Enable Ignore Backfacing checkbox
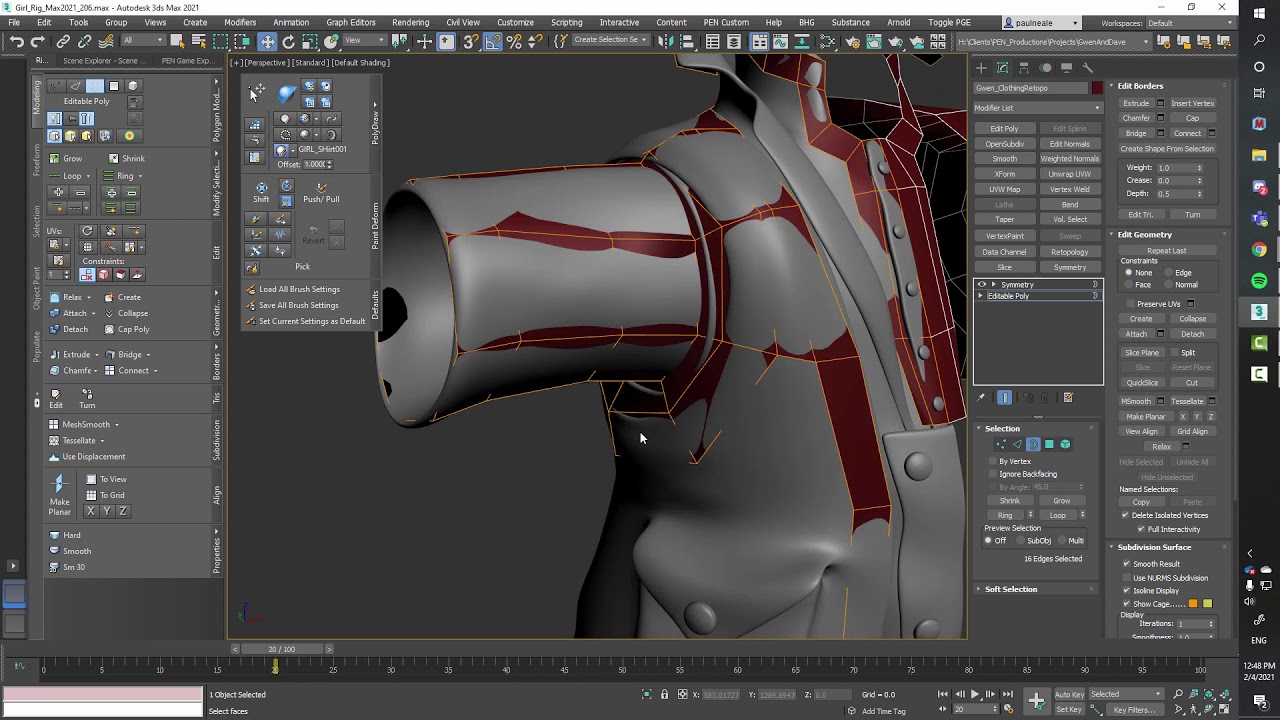 click(x=992, y=474)
